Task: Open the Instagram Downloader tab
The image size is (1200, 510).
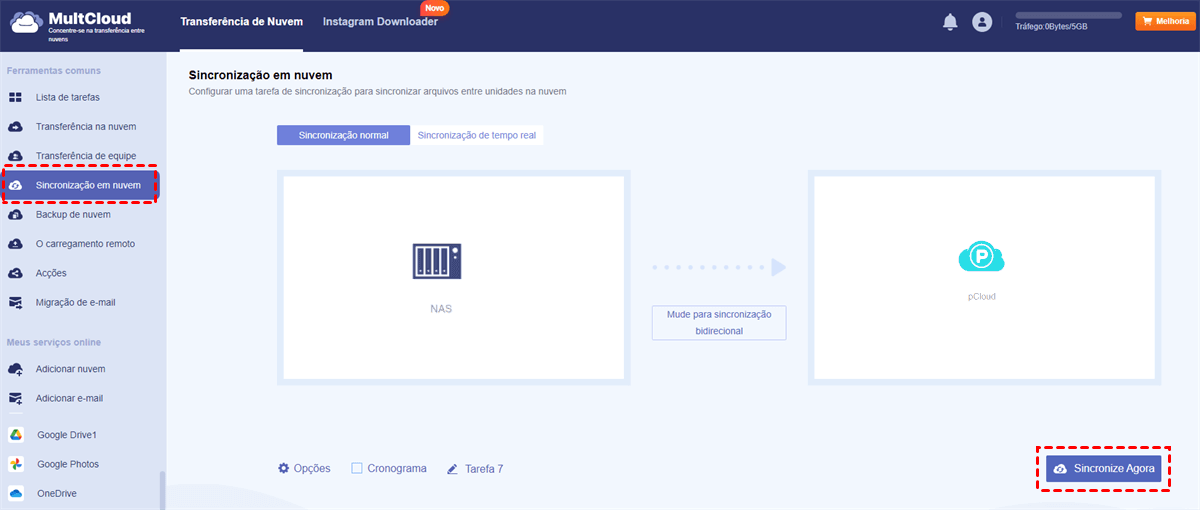Action: 380,21
